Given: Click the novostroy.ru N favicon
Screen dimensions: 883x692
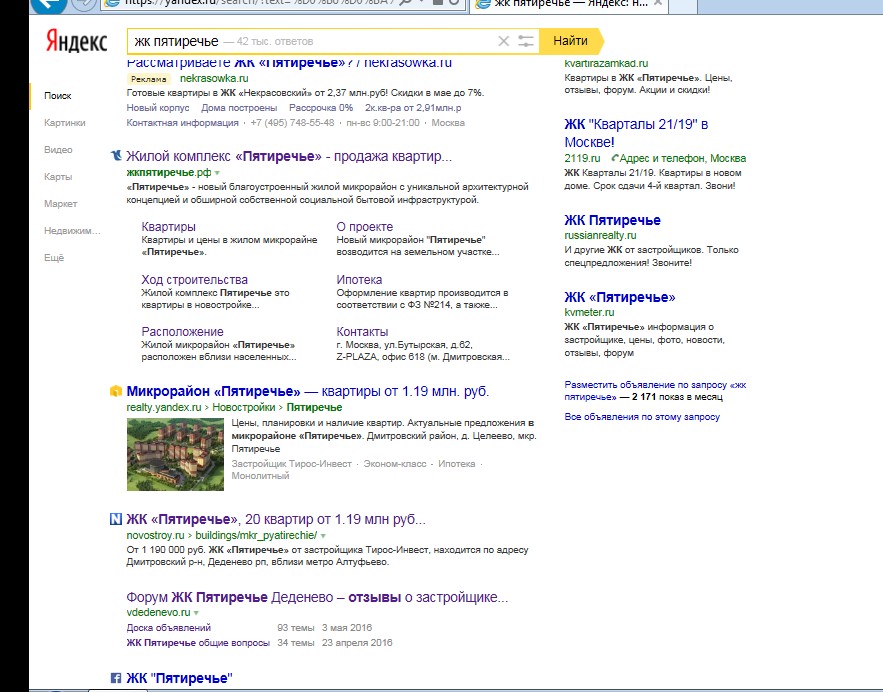Looking at the screenshot, I should [115, 519].
